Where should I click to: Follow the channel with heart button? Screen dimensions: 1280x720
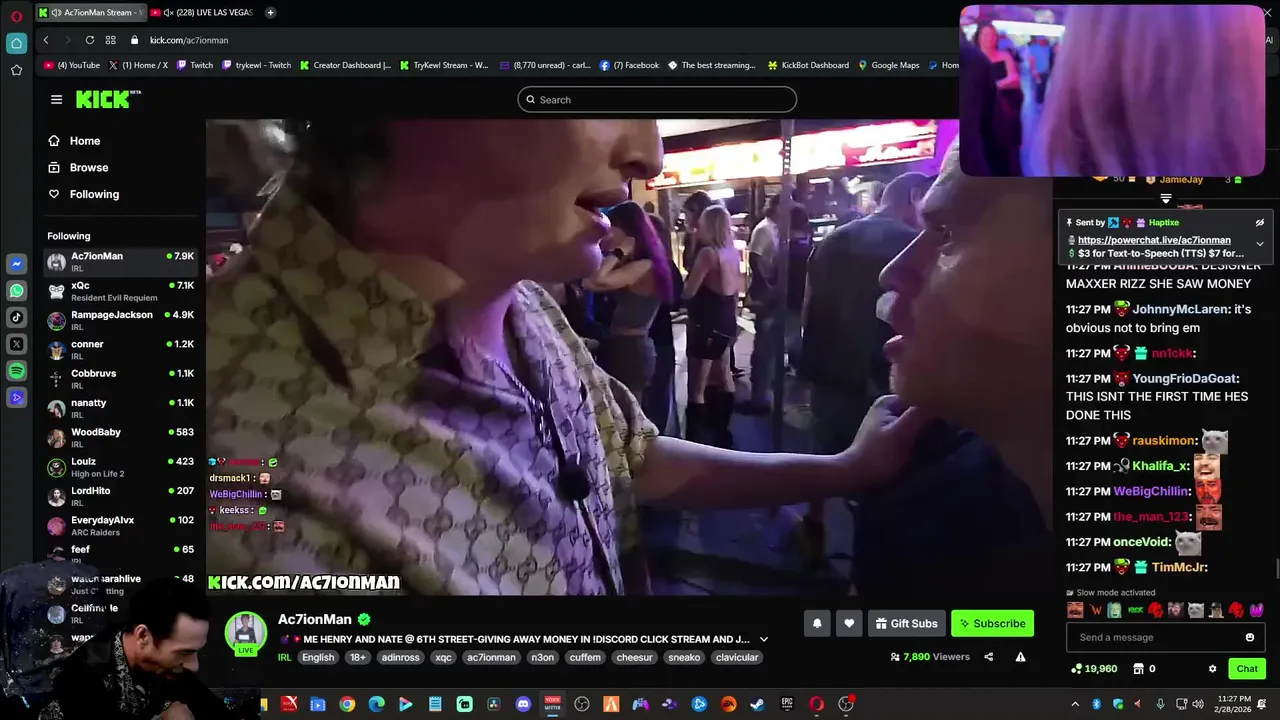pyautogui.click(x=849, y=623)
